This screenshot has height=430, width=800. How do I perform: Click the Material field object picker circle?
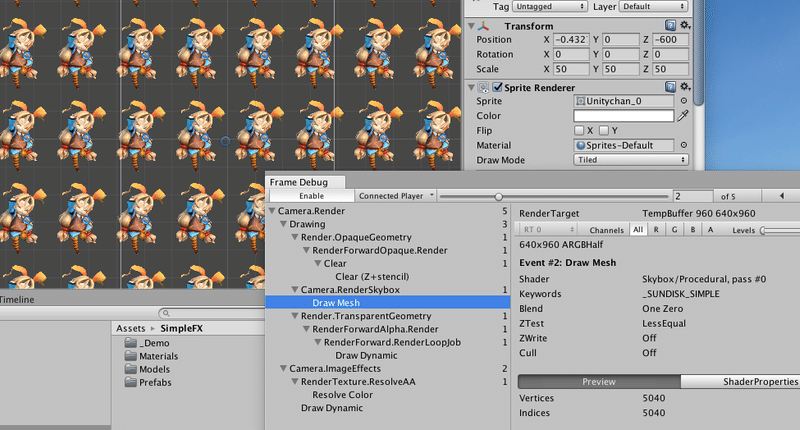click(684, 145)
